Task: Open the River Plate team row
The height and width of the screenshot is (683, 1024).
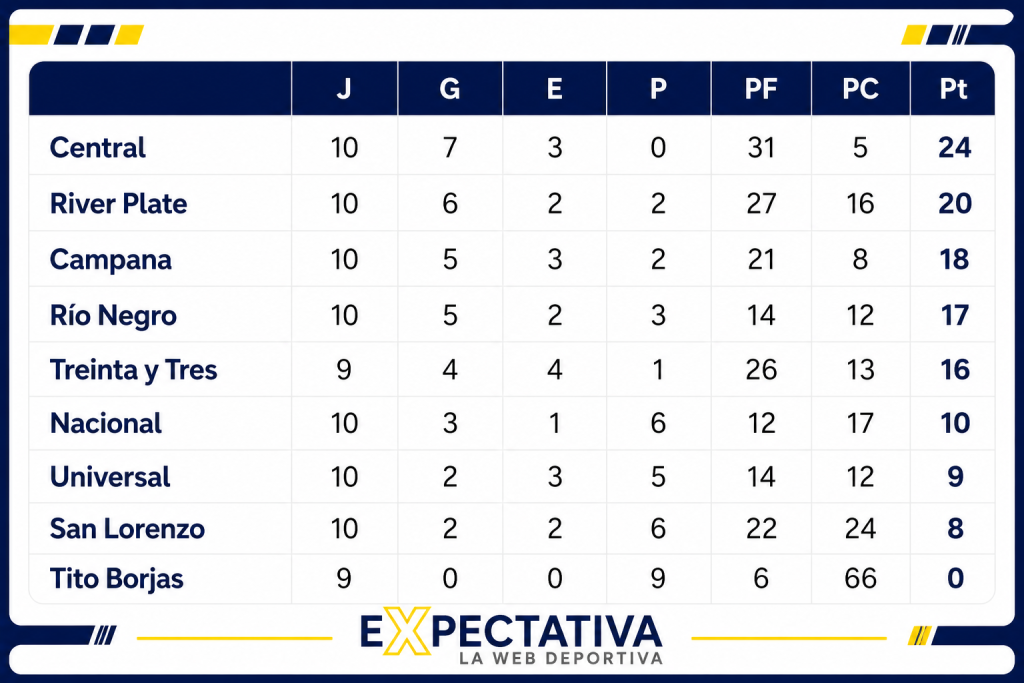Action: [x=511, y=204]
